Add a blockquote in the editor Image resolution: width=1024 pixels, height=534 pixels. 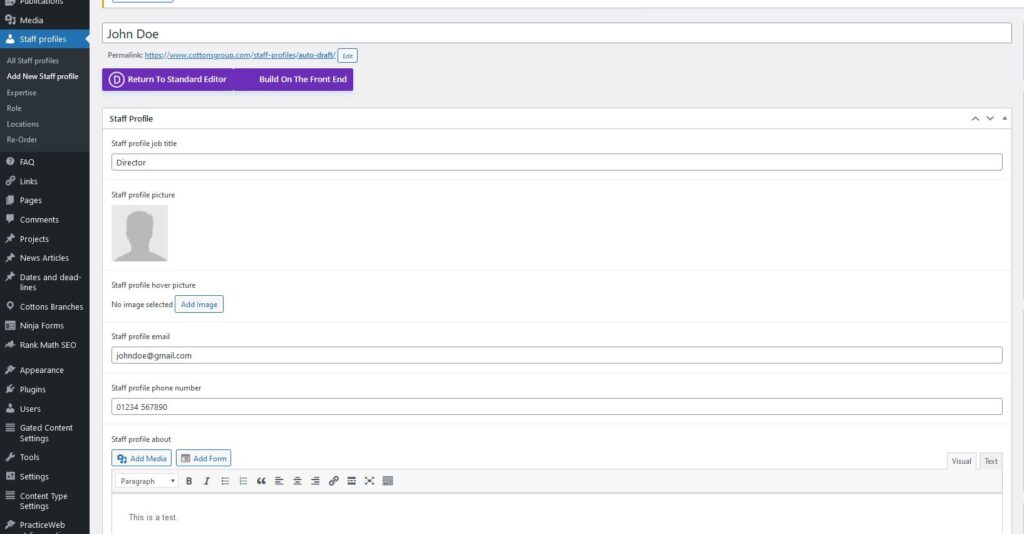[x=261, y=481]
